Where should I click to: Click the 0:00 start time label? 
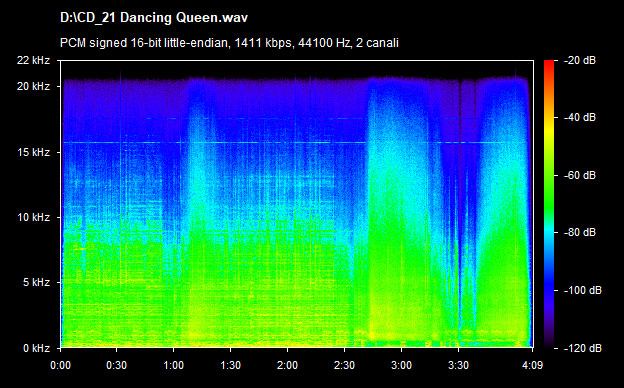tap(60, 365)
